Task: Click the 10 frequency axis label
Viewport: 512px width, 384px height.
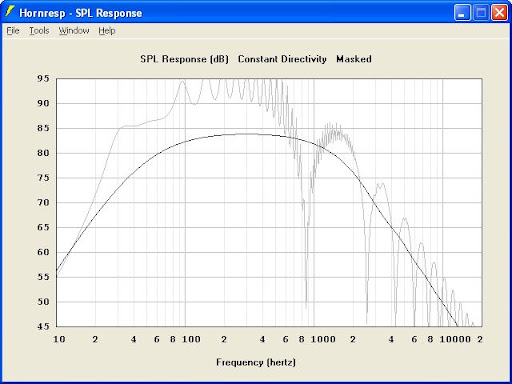Action: pos(59,339)
